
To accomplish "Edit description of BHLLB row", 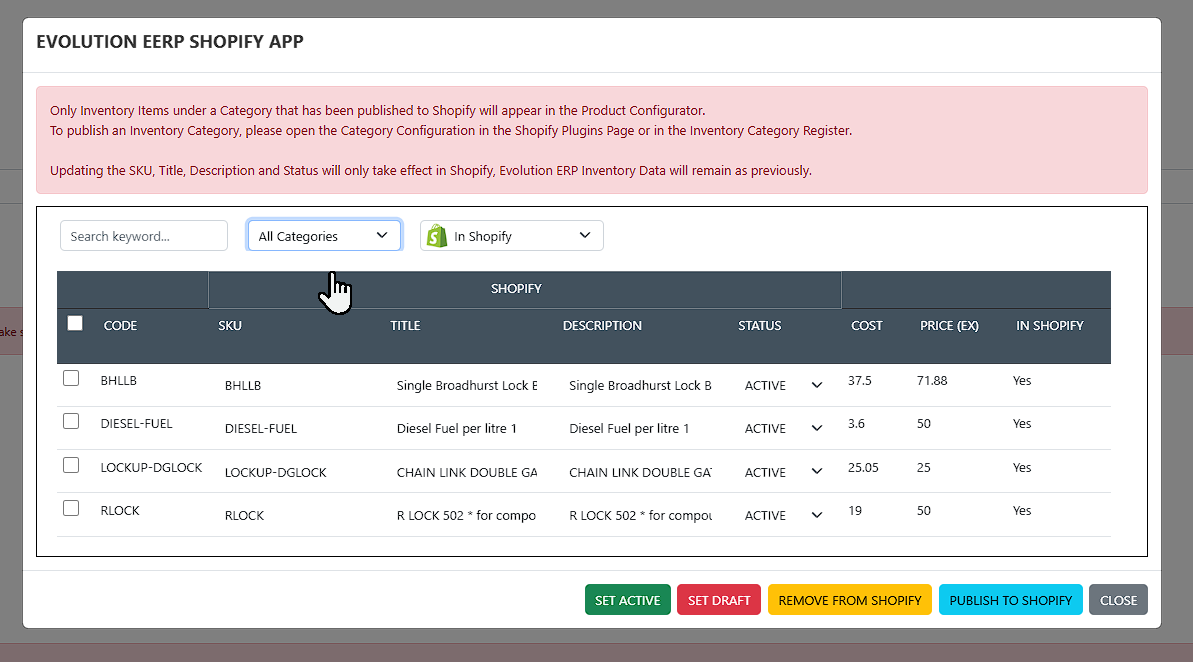I will point(641,385).
